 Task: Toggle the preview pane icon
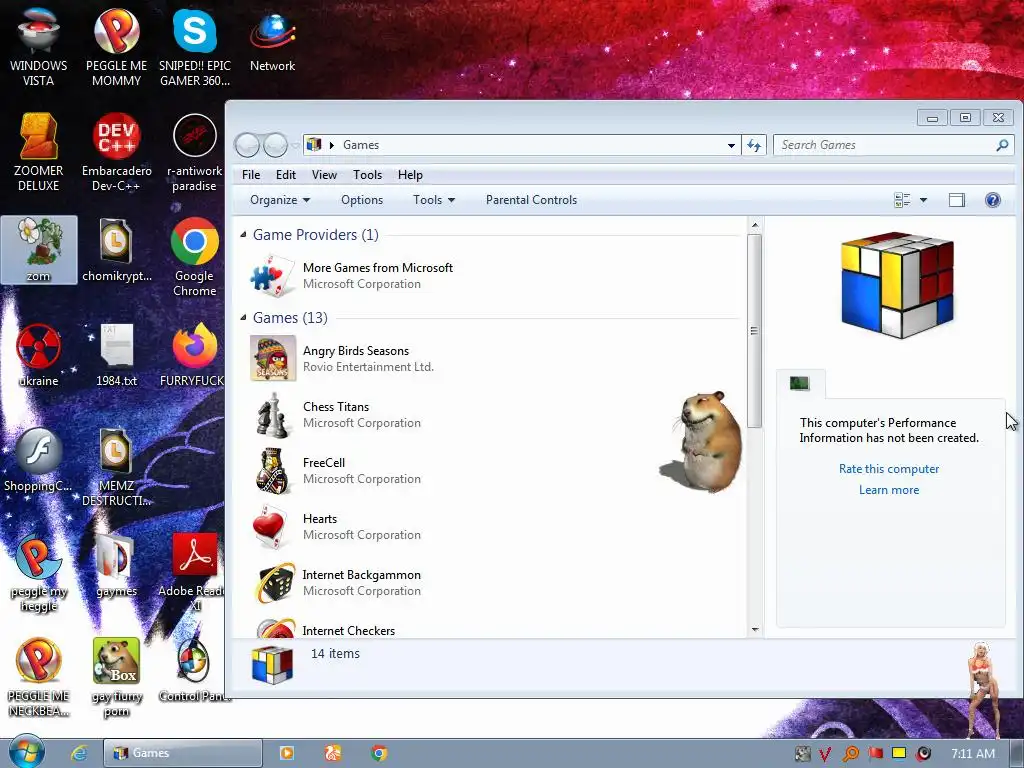click(x=957, y=200)
